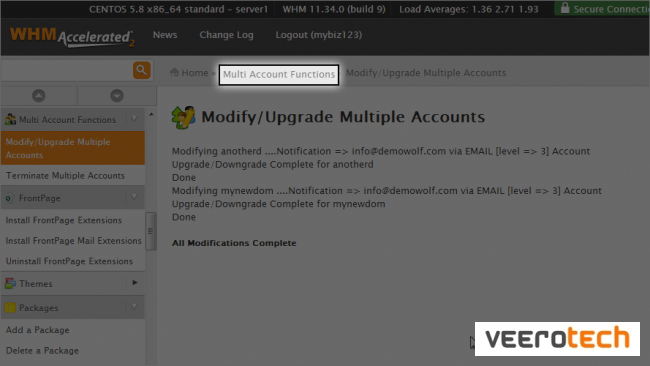The width and height of the screenshot is (650, 366).
Task: Click the Packages section icon
Action: pyautogui.click(x=10, y=308)
